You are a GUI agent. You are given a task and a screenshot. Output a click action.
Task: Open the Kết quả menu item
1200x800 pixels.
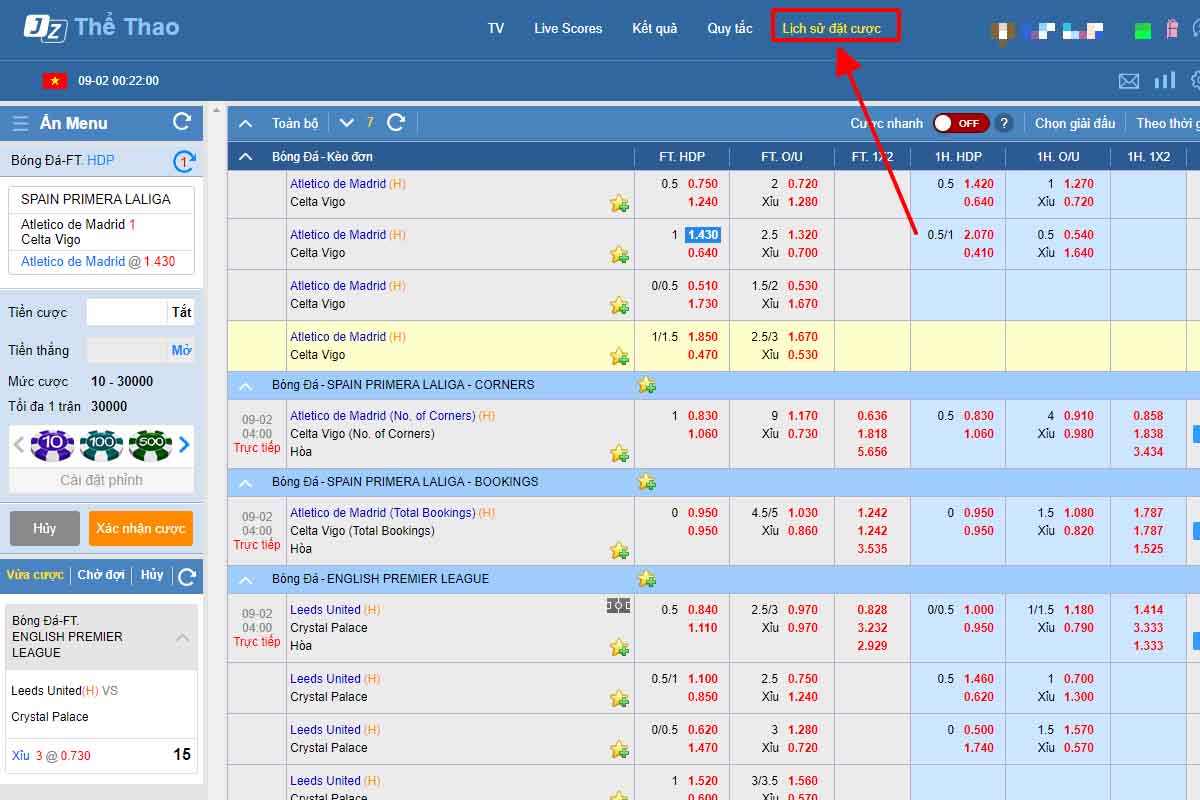point(655,28)
